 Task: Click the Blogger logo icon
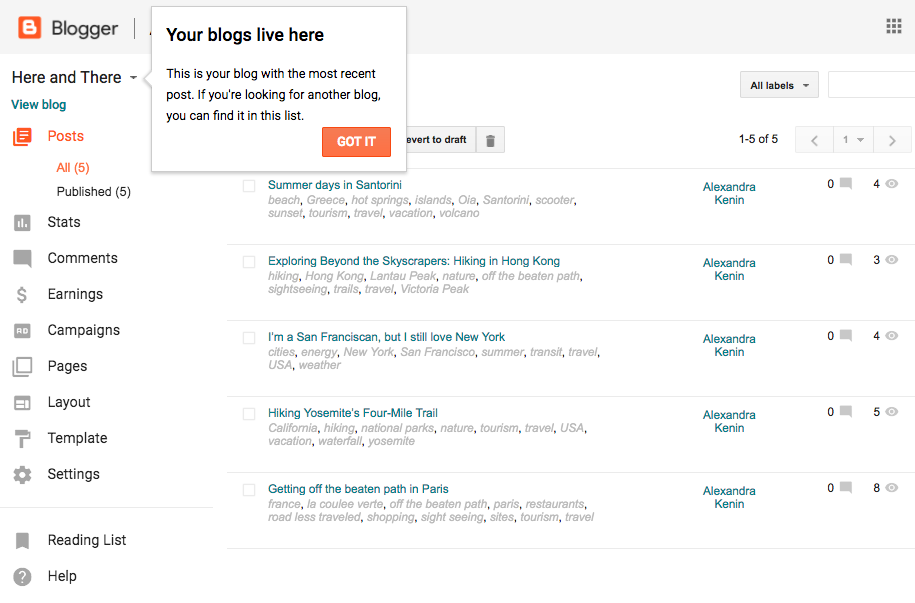30,28
